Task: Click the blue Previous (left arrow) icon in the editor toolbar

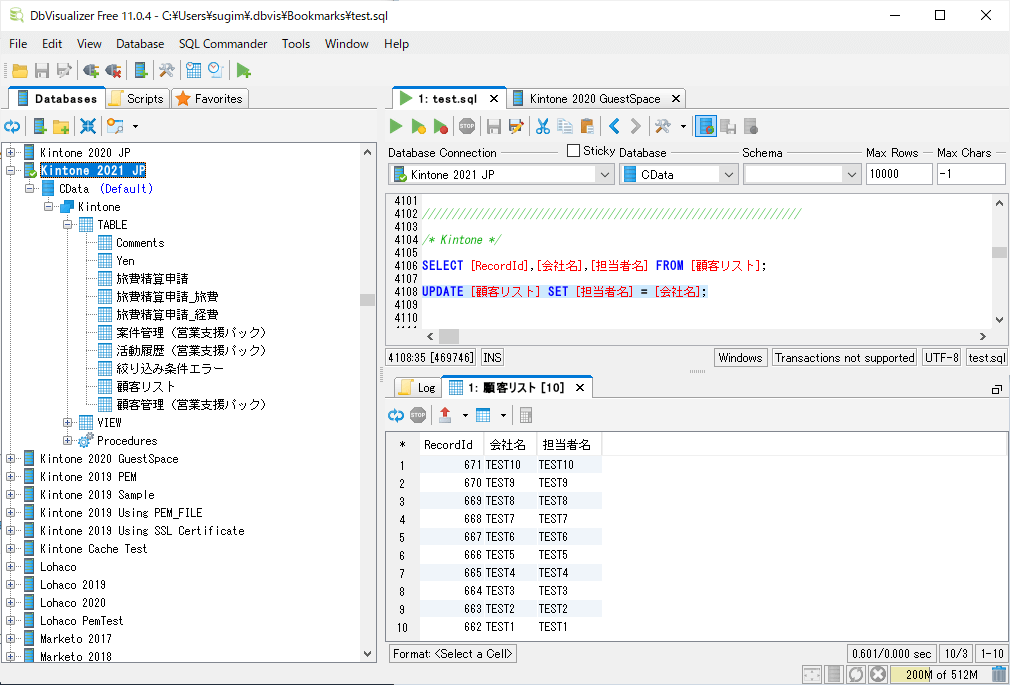Action: pyautogui.click(x=614, y=126)
